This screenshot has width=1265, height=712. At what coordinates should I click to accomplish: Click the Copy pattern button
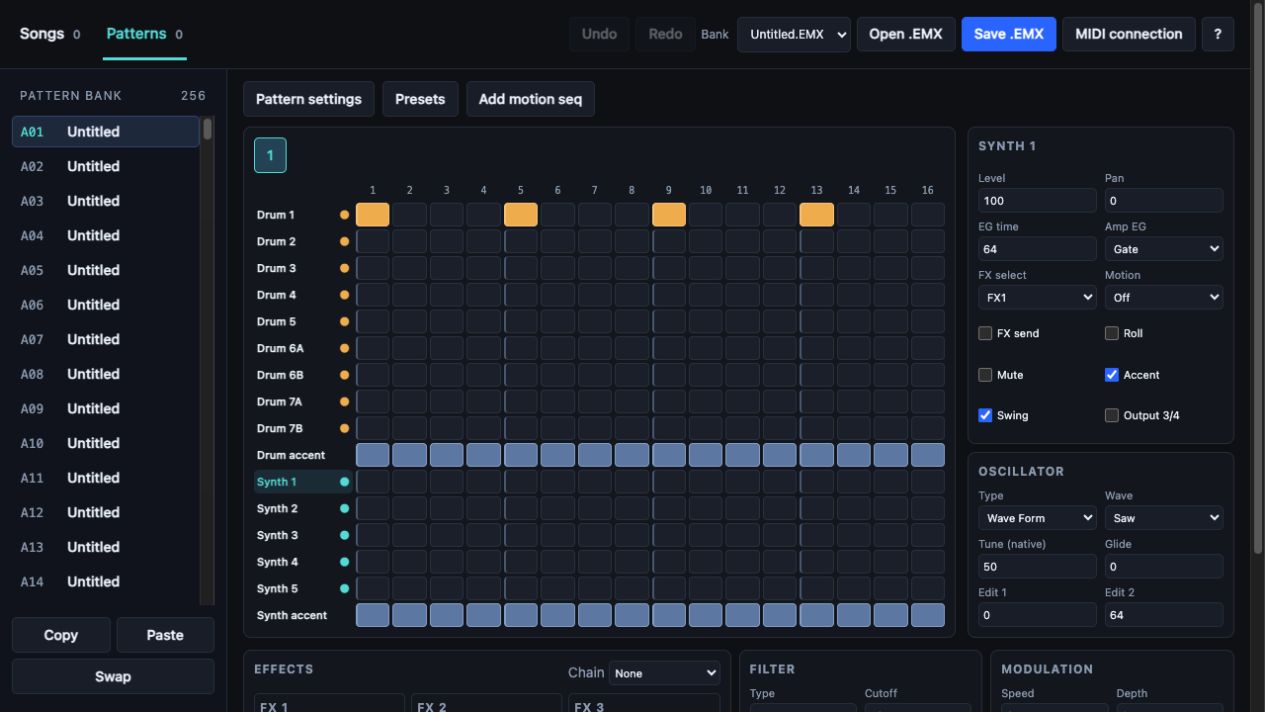click(61, 635)
